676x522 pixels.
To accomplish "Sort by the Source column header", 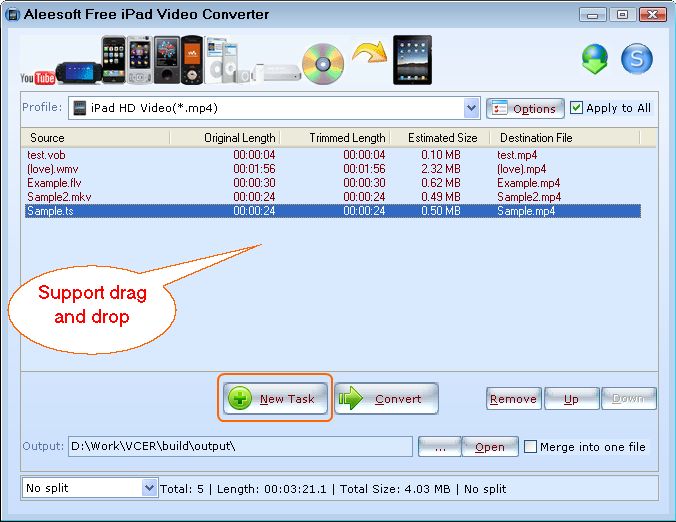I will coord(95,138).
